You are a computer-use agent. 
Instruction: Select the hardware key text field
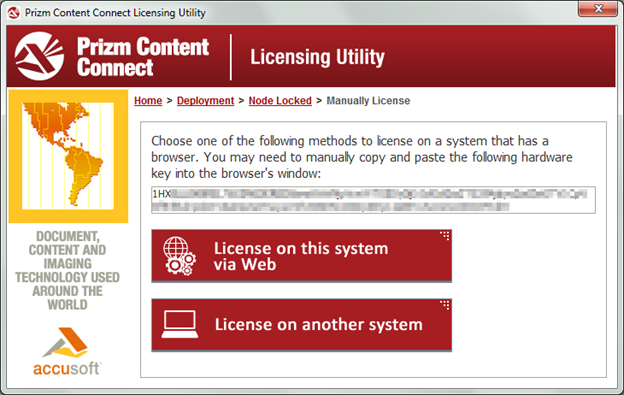pos(373,200)
